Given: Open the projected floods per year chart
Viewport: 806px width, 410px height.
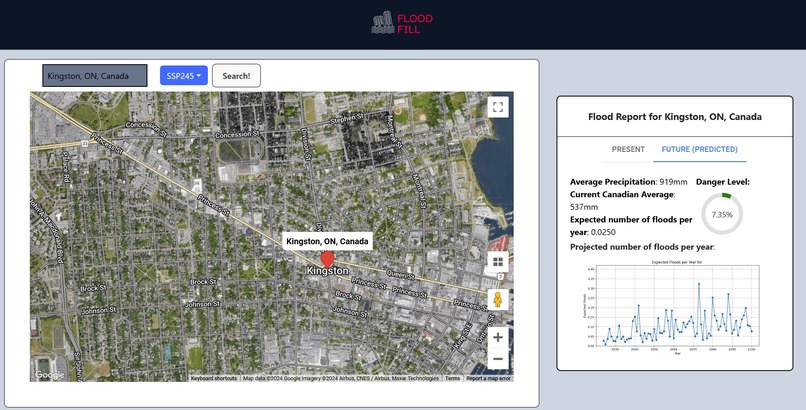Looking at the screenshot, I should (x=672, y=307).
